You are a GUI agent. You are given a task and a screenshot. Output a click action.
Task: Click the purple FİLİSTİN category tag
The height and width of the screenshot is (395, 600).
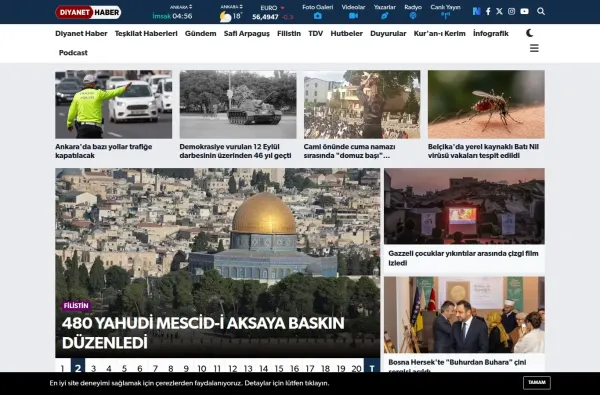click(76, 306)
